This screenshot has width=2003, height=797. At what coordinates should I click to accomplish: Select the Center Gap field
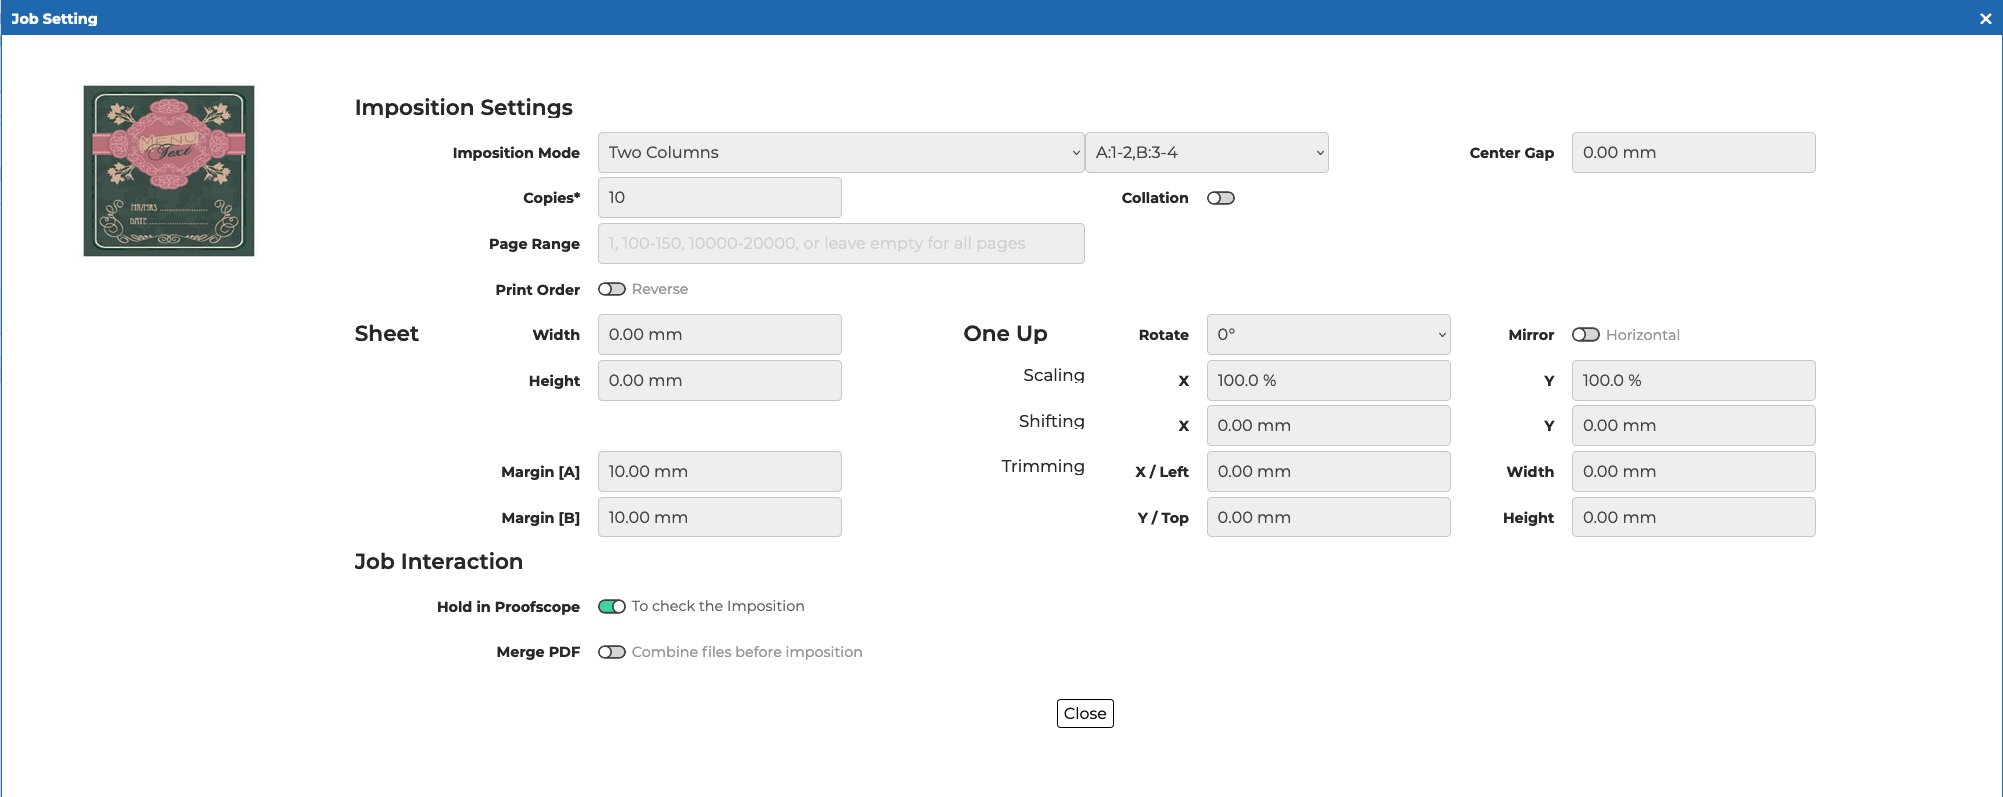pyautogui.click(x=1692, y=153)
